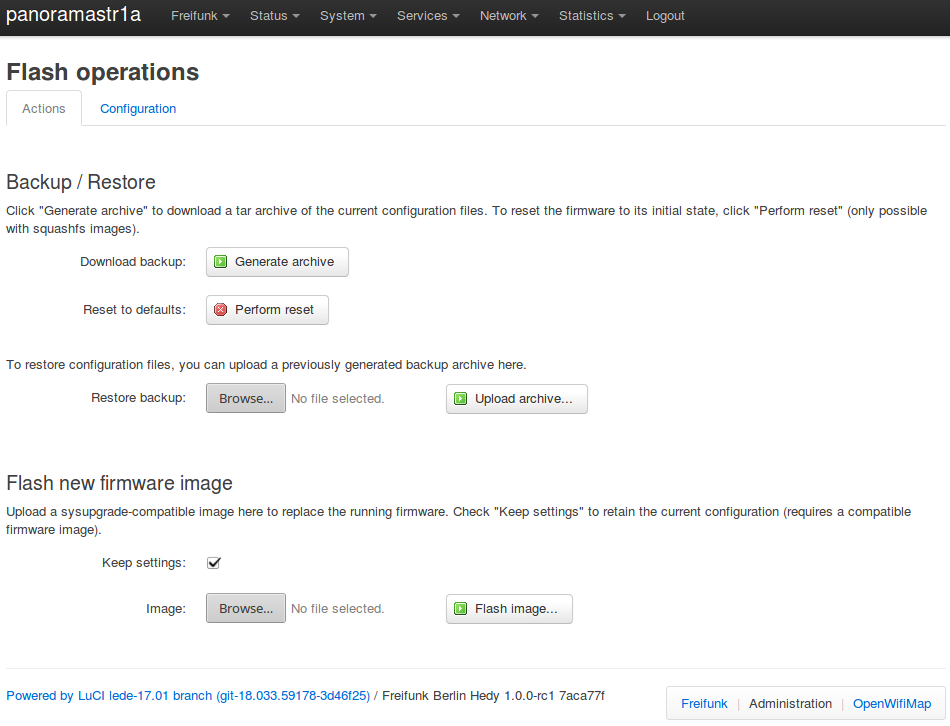Browse for a restore backup file
Image resolution: width=950 pixels, height=726 pixels.
pos(246,399)
